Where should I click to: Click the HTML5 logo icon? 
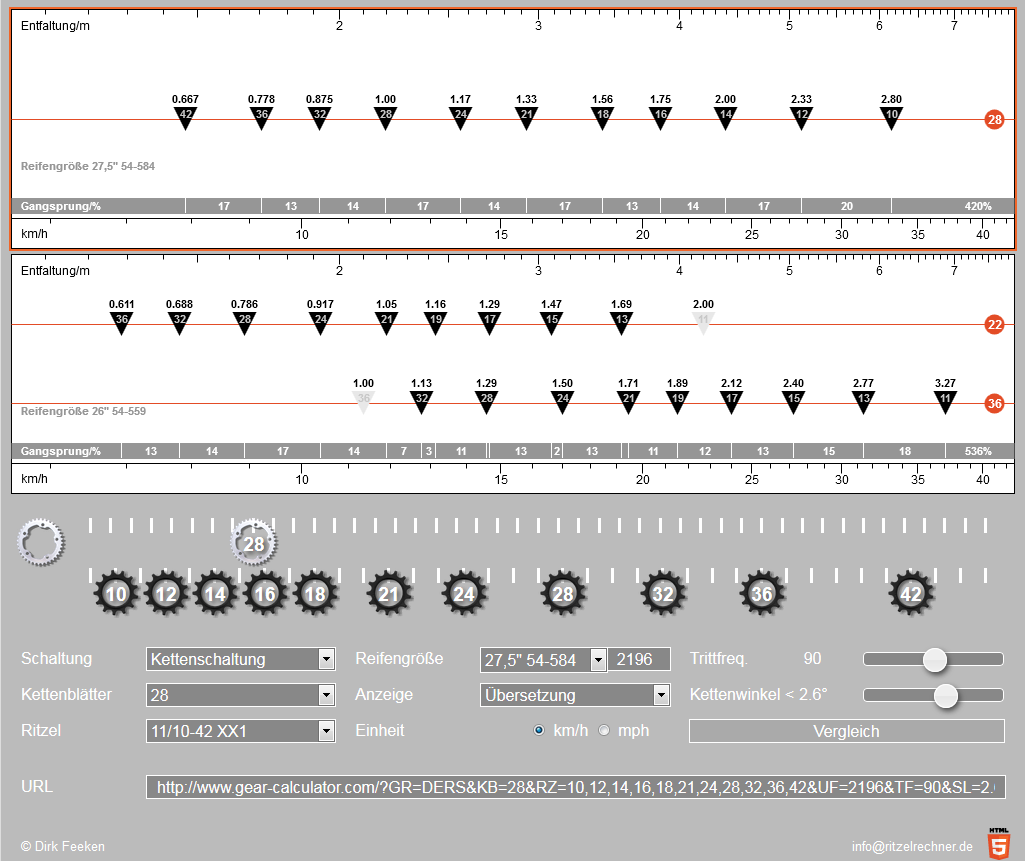998,844
